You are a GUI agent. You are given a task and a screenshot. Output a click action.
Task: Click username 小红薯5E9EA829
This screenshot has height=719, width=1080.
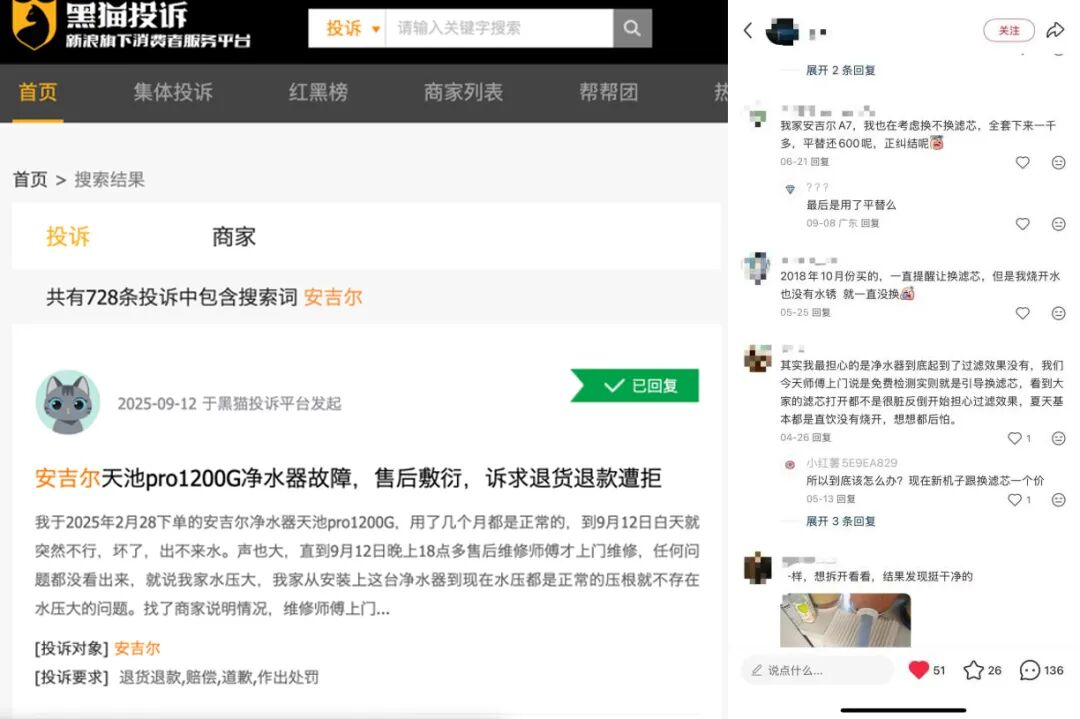pos(851,463)
